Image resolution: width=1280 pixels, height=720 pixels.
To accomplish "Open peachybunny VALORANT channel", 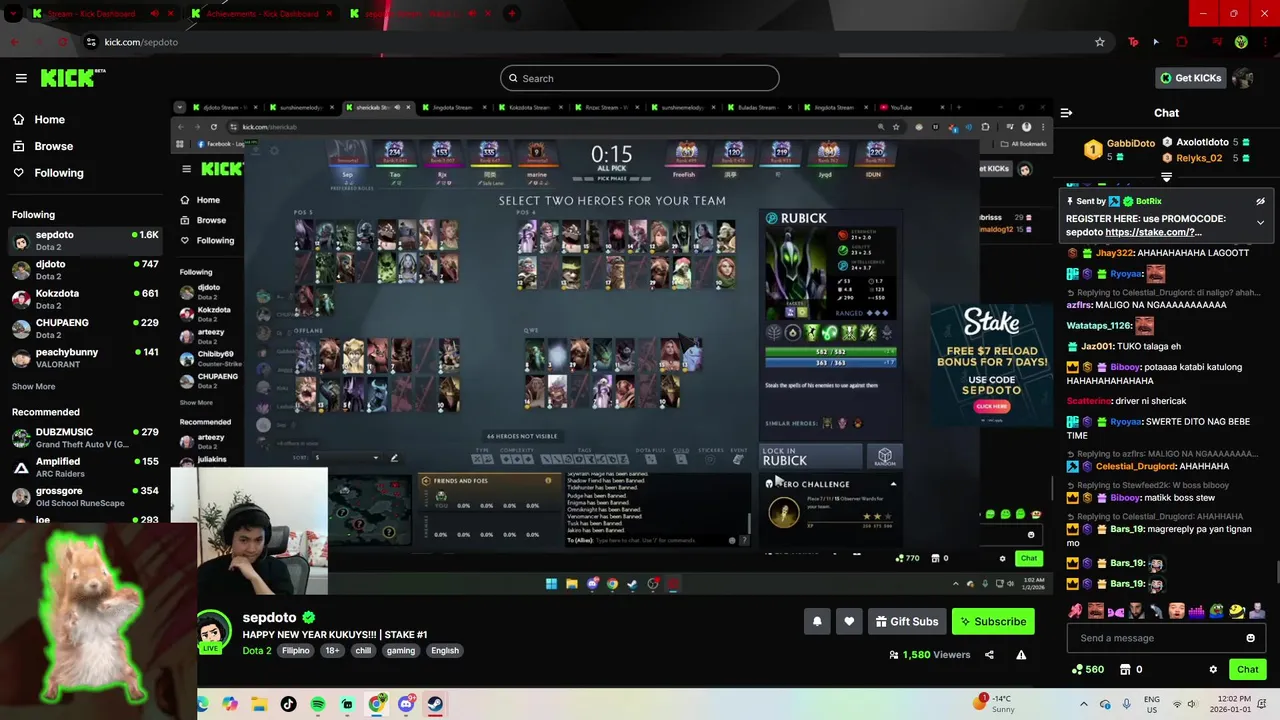I will [x=85, y=358].
